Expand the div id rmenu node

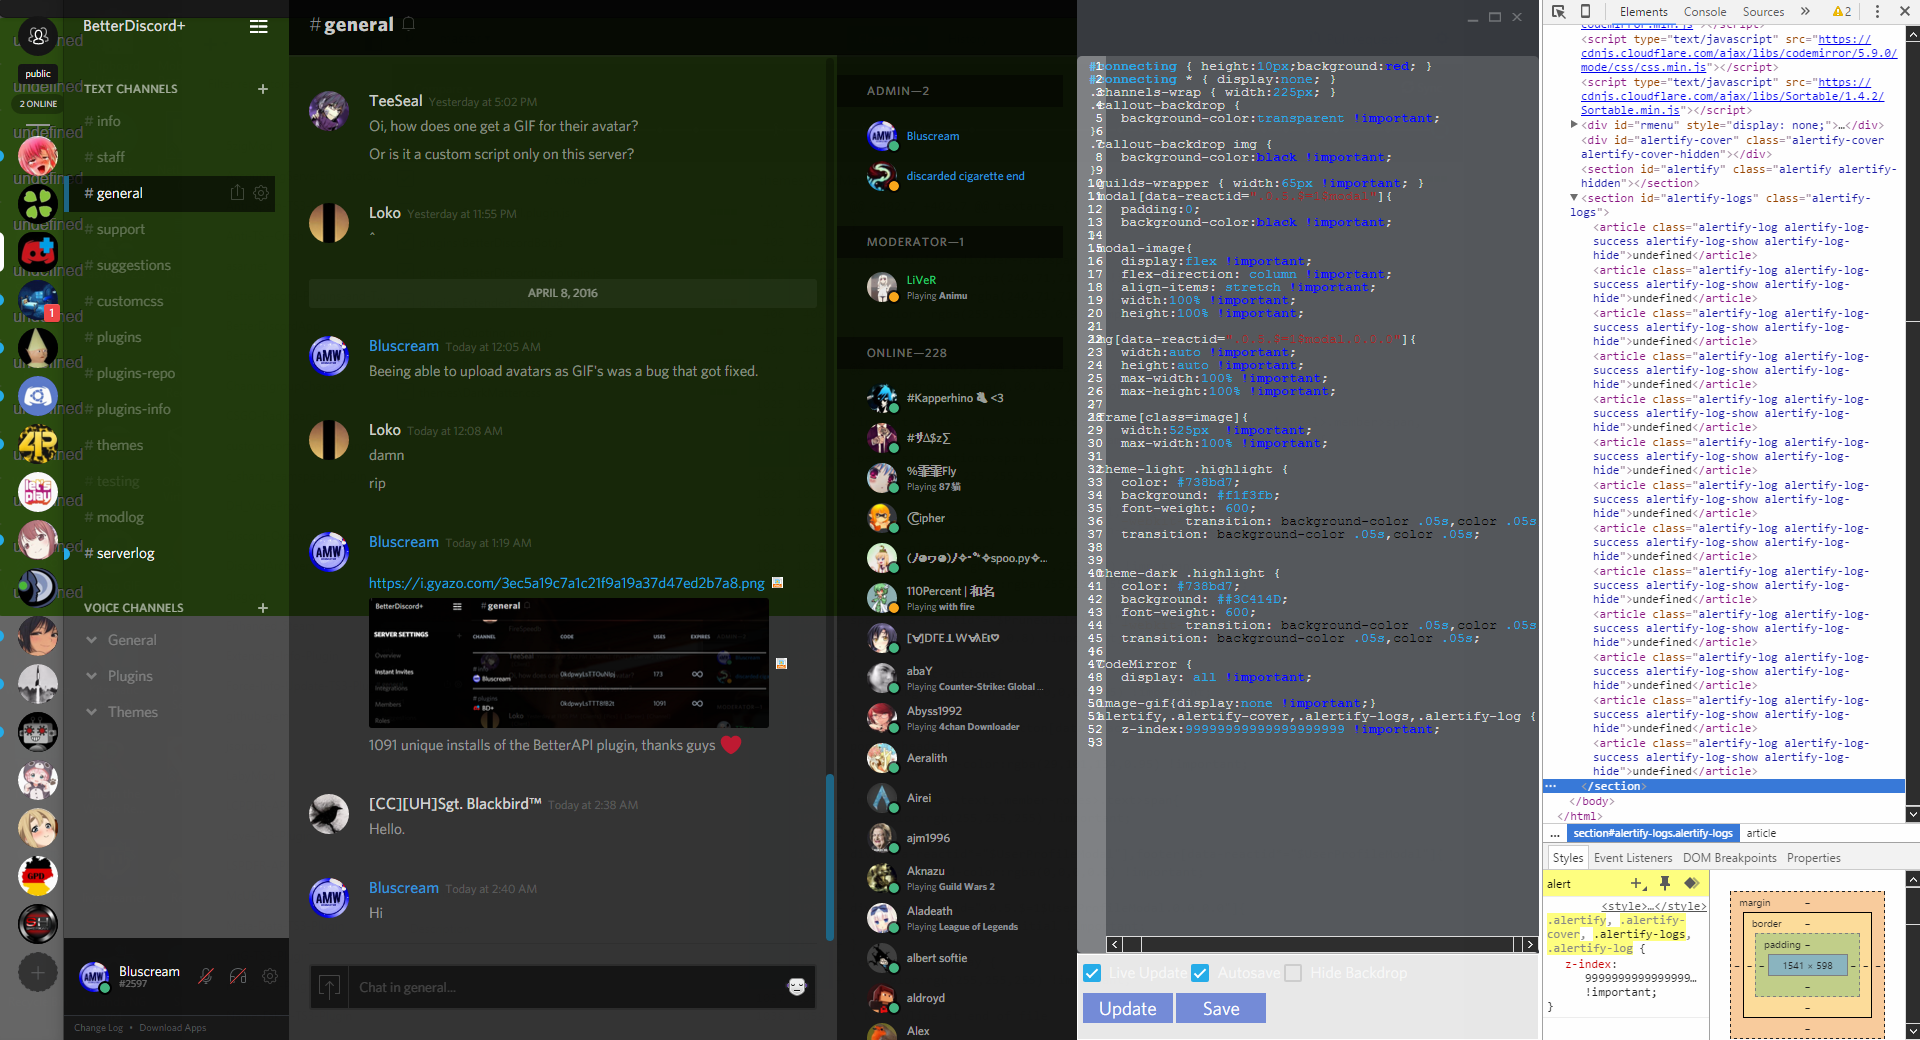(x=1574, y=125)
